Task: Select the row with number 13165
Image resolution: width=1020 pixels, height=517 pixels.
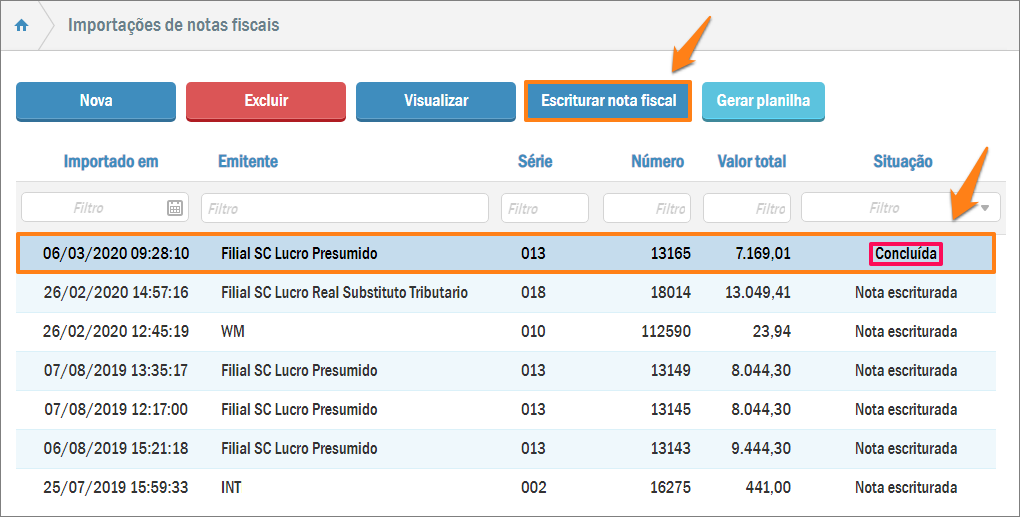Action: [x=506, y=254]
